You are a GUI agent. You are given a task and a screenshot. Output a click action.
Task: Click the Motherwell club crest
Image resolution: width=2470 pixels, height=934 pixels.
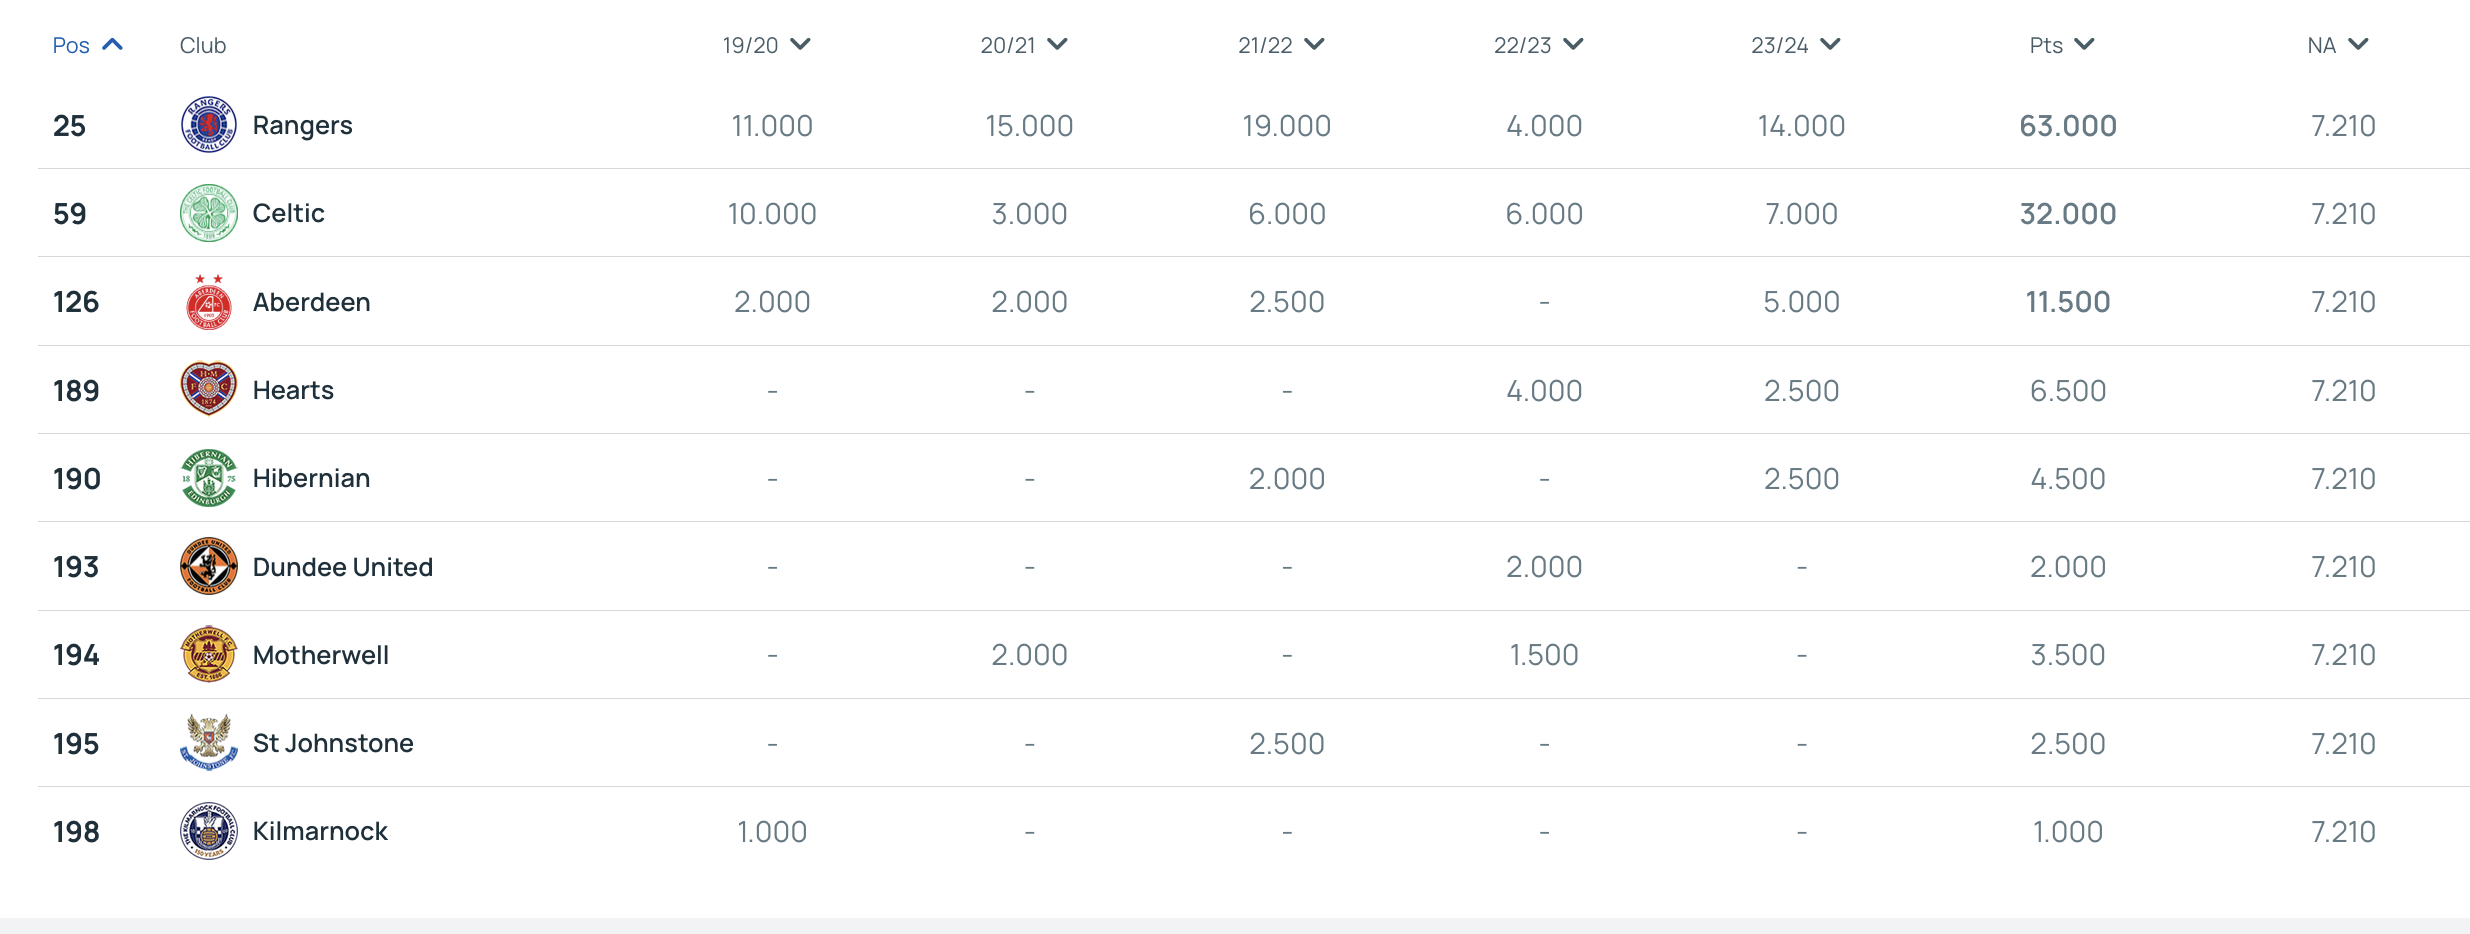click(208, 654)
